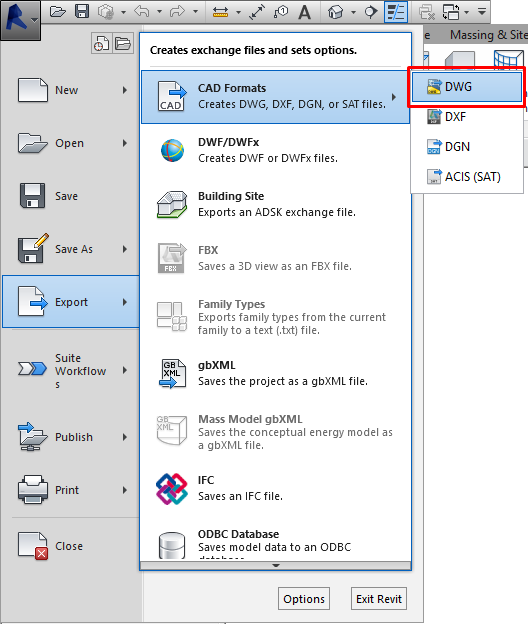The image size is (528, 624).
Task: Expand Customize Quick Access Toolbar dropdown
Action: (x=482, y=12)
